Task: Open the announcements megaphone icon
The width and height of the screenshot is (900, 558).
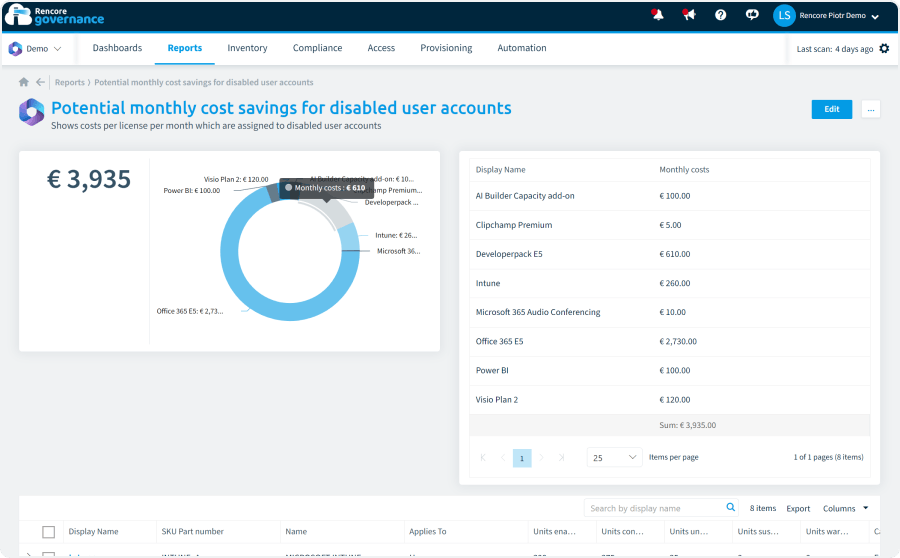Action: click(689, 15)
